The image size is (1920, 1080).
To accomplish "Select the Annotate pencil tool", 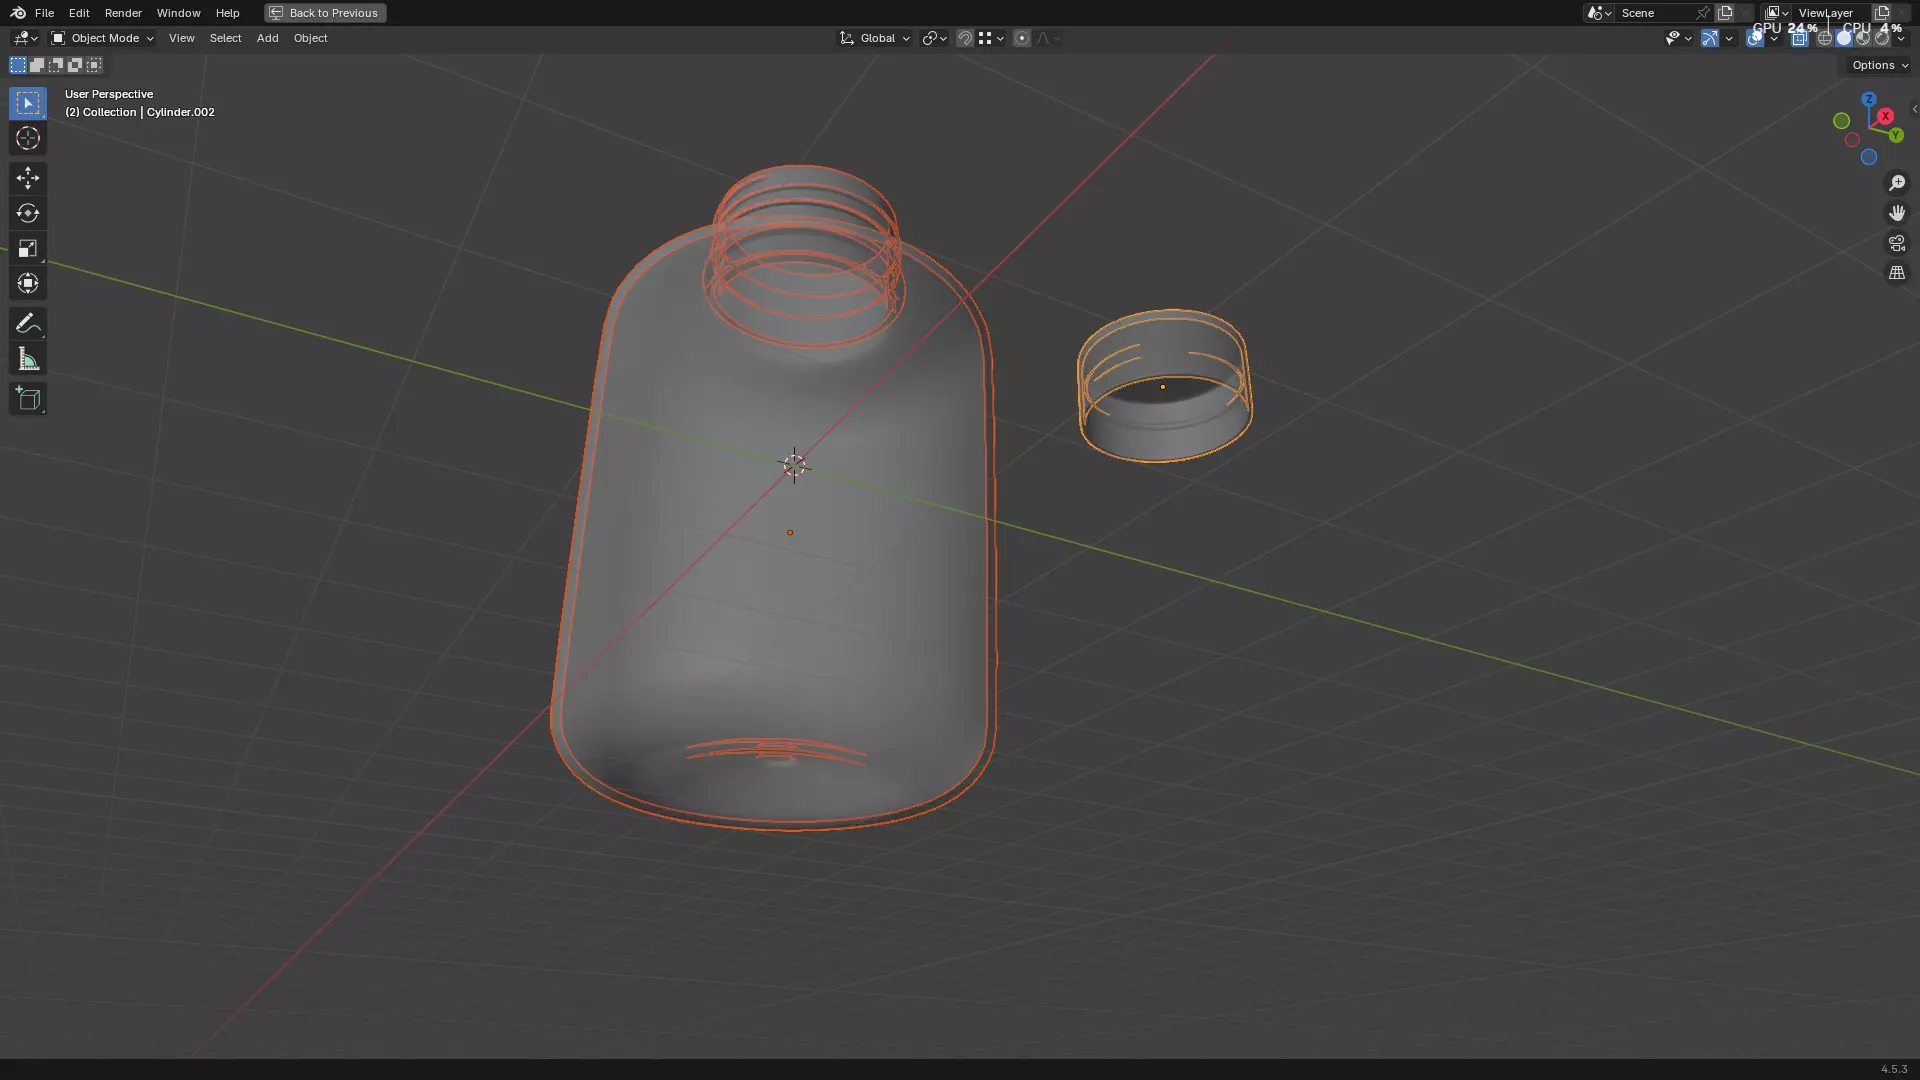I will tap(28, 324).
